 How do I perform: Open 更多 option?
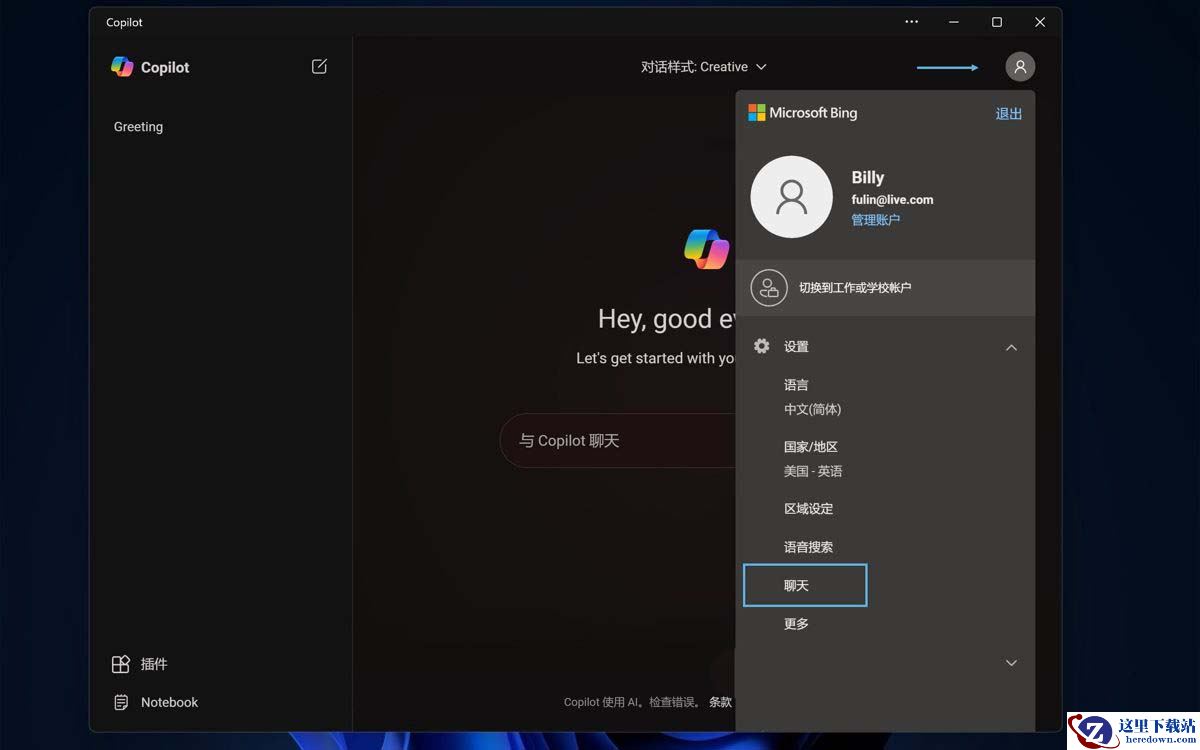(797, 624)
